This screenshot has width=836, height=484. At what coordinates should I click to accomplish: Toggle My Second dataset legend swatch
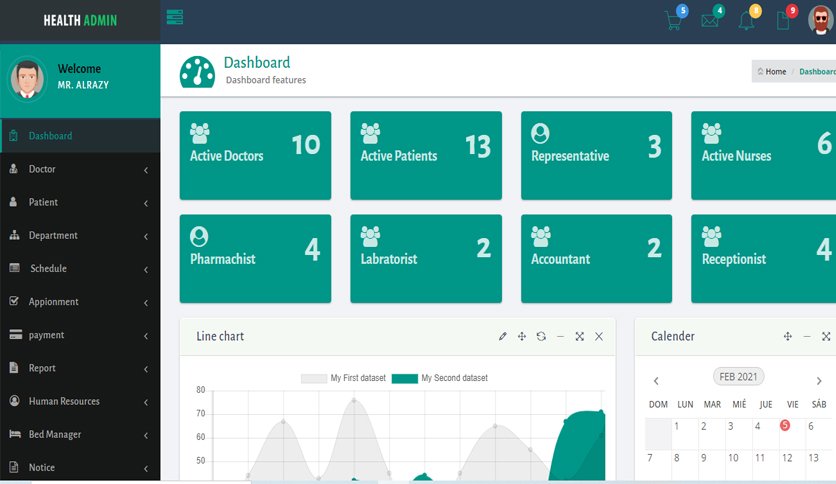(405, 378)
